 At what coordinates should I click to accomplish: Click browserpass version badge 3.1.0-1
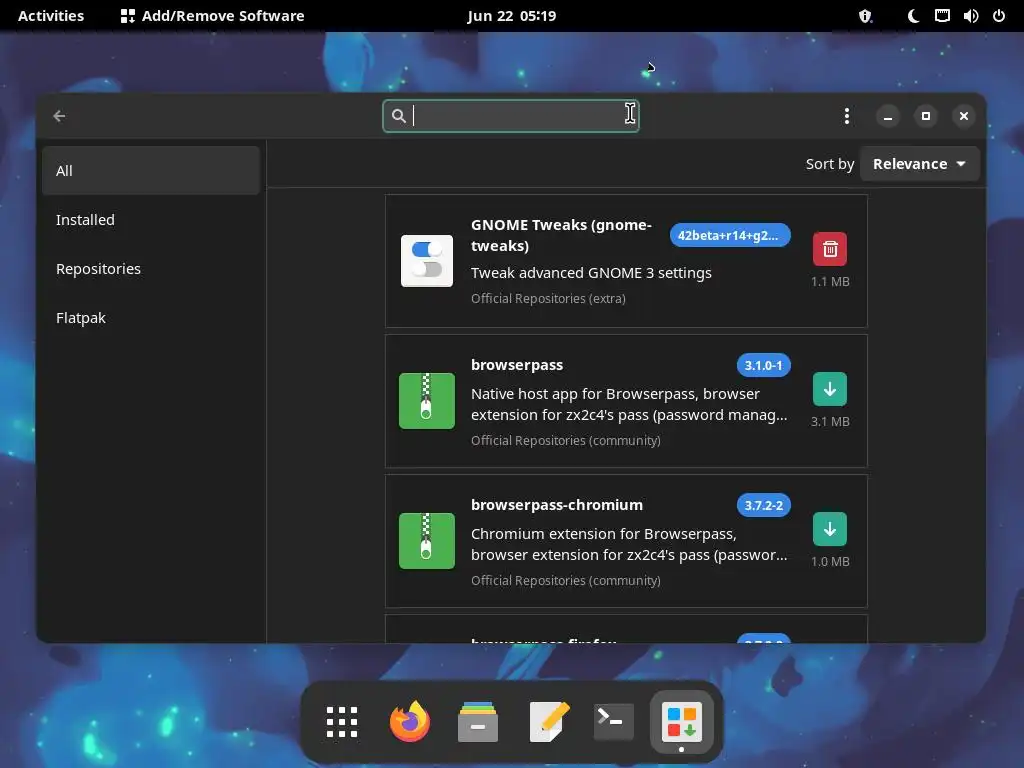pos(763,366)
